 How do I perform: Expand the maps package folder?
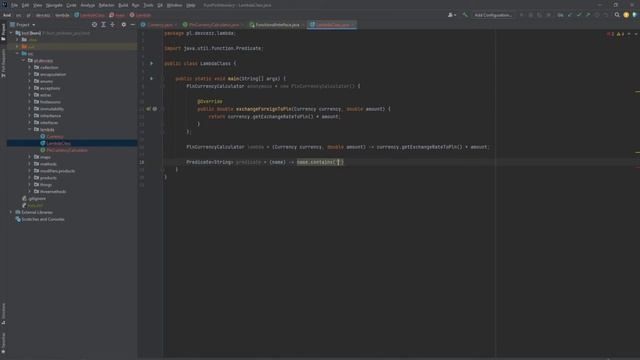(30, 157)
